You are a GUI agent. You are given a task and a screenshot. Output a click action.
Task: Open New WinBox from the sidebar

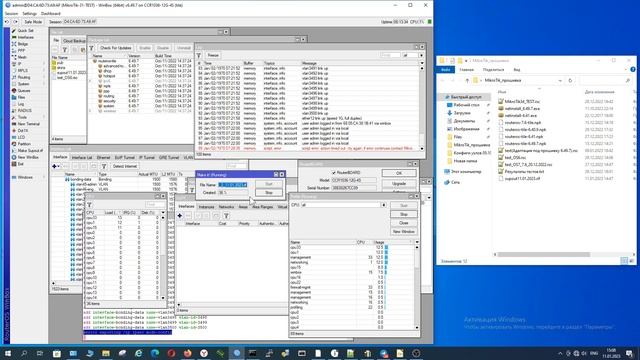pos(28,157)
